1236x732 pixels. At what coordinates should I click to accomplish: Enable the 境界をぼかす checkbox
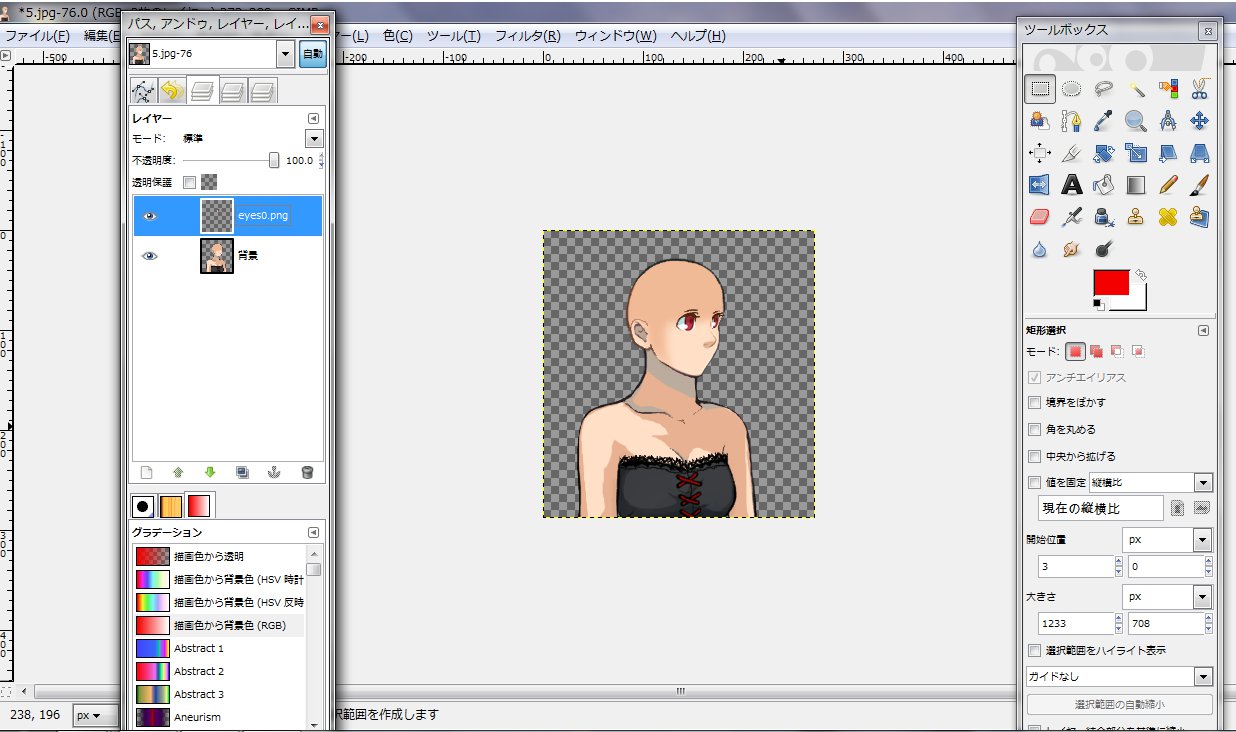coord(1034,402)
